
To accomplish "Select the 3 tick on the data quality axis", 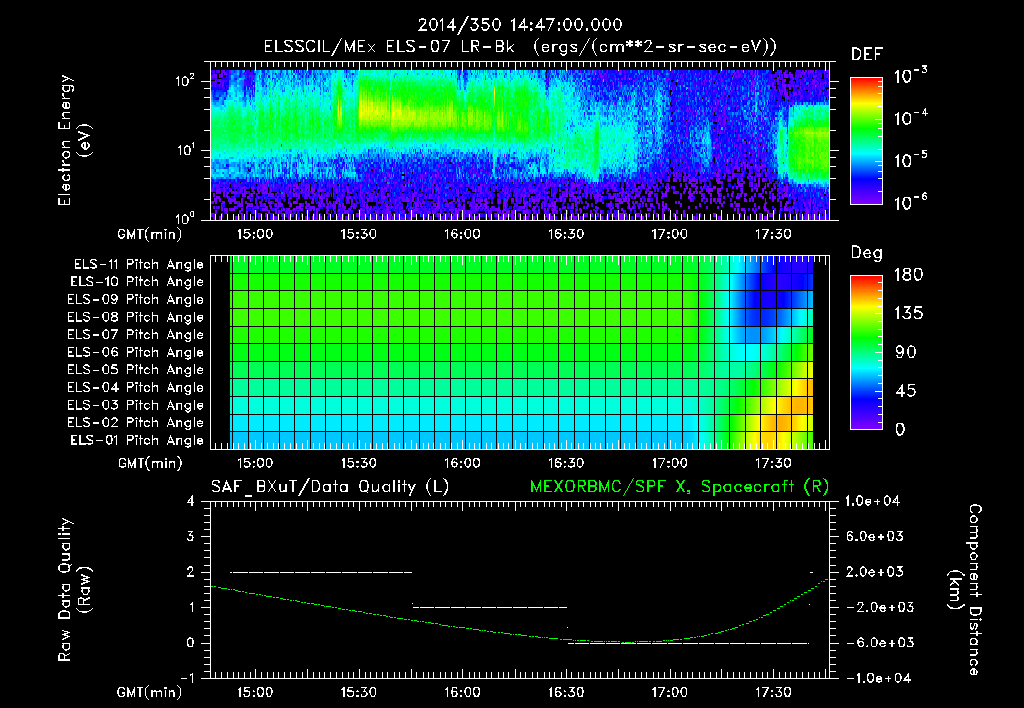I will (x=191, y=536).
